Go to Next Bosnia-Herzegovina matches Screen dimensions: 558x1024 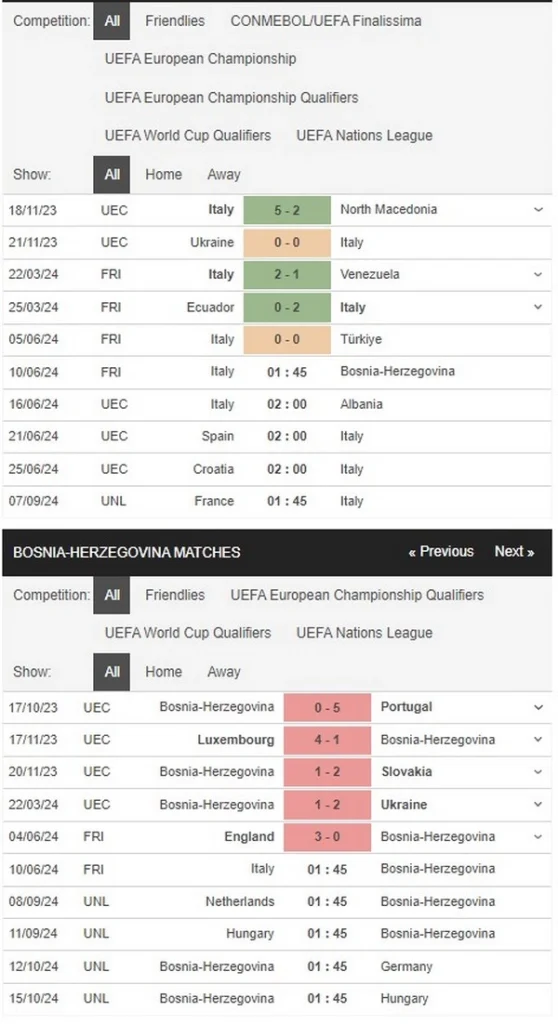514,551
